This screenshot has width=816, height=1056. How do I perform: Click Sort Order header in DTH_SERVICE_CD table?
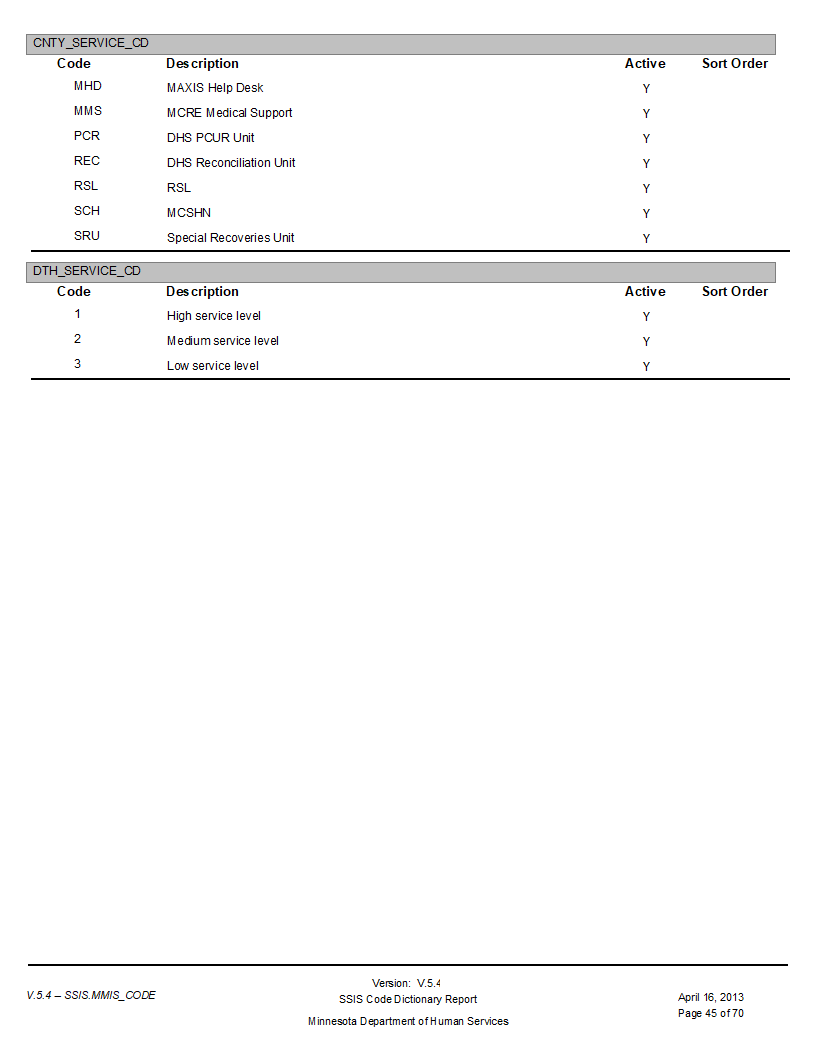tap(735, 292)
